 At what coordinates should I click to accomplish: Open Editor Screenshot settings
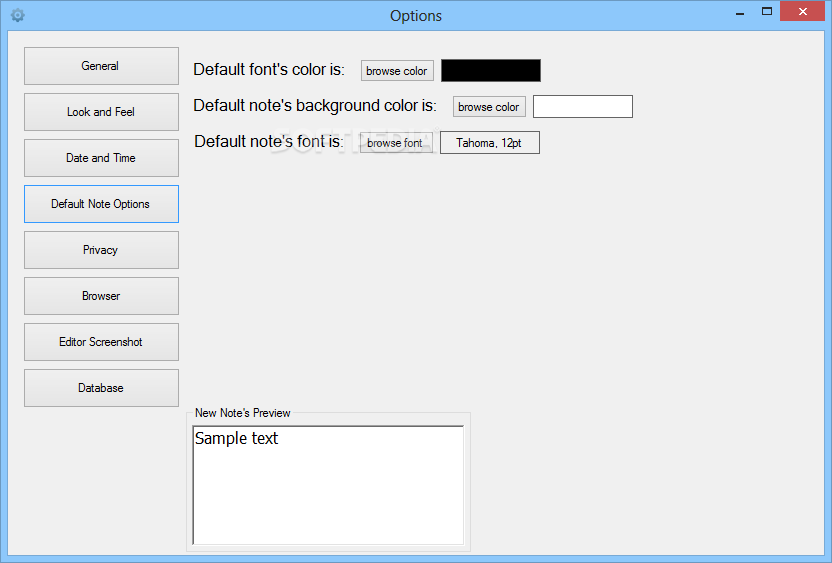[x=101, y=342]
